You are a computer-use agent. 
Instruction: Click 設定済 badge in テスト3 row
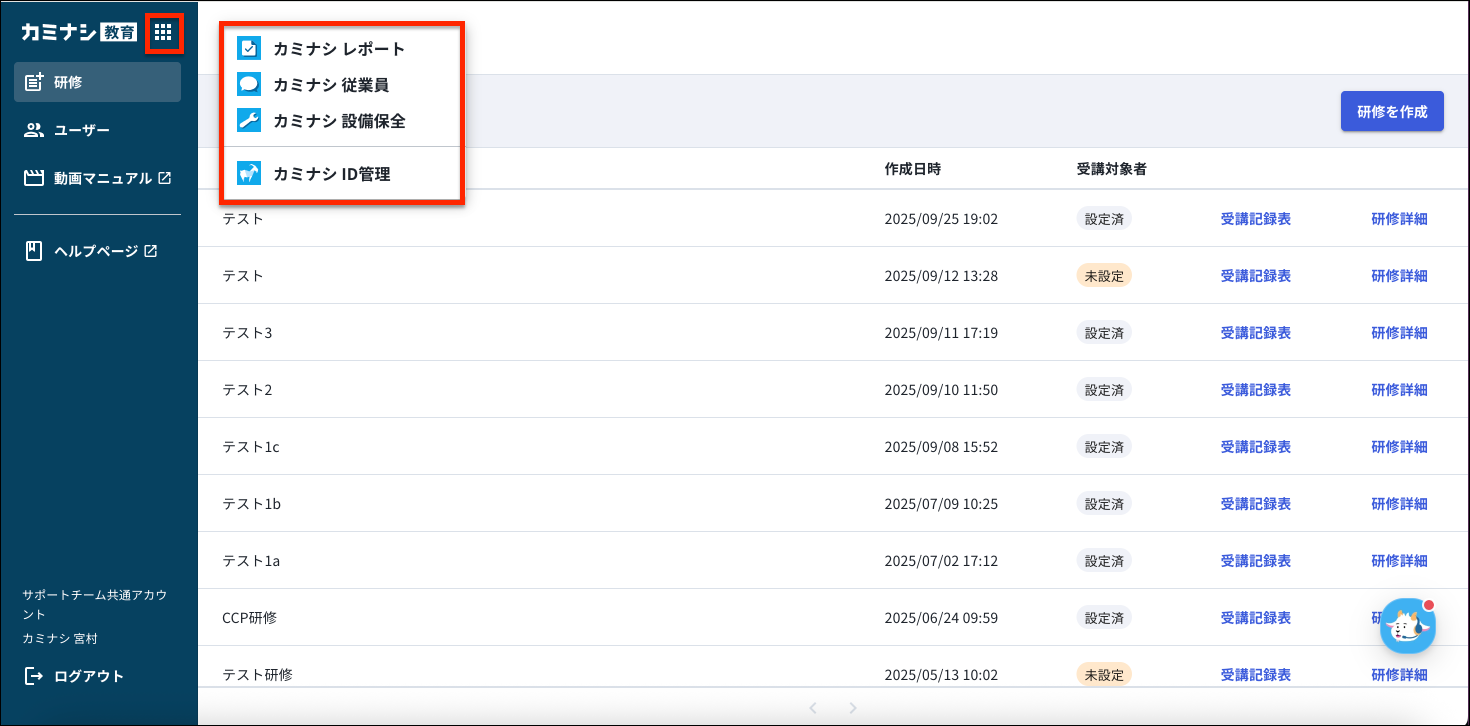click(1104, 332)
